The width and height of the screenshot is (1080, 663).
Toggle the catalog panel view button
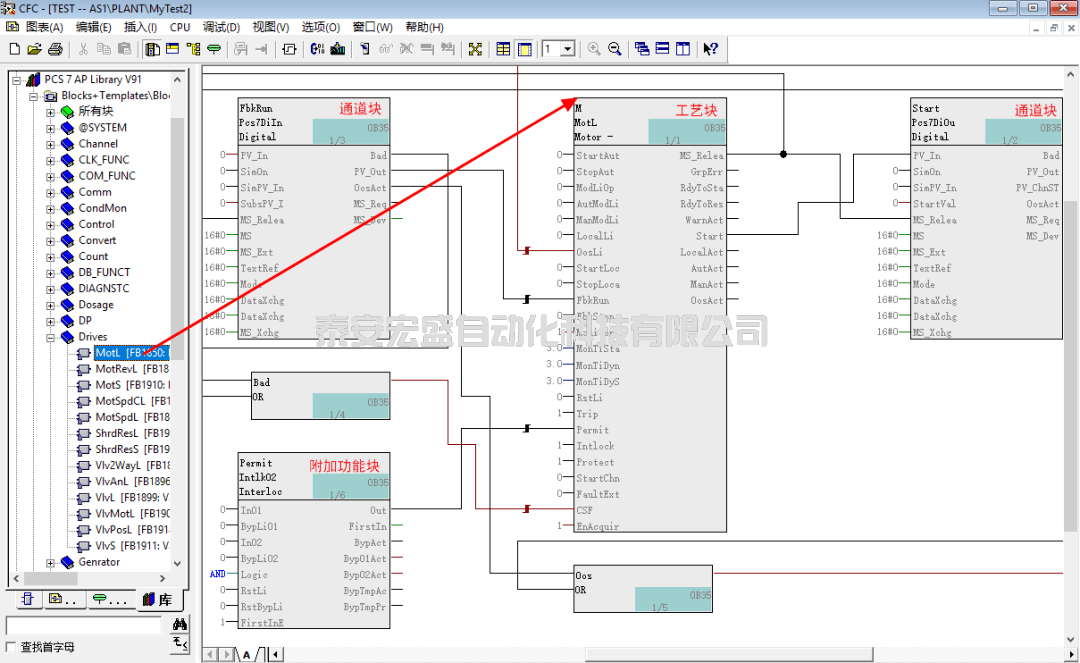152,49
